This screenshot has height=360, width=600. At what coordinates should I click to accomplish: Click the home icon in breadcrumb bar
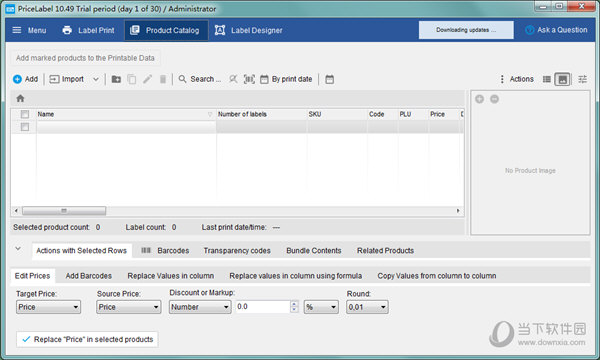coord(20,98)
